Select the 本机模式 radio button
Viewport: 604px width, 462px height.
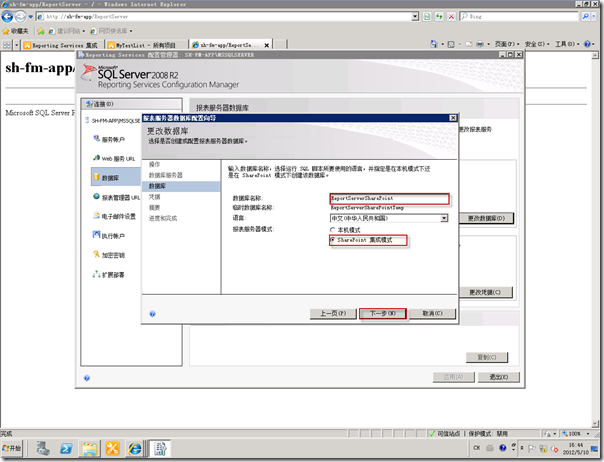click(x=332, y=230)
